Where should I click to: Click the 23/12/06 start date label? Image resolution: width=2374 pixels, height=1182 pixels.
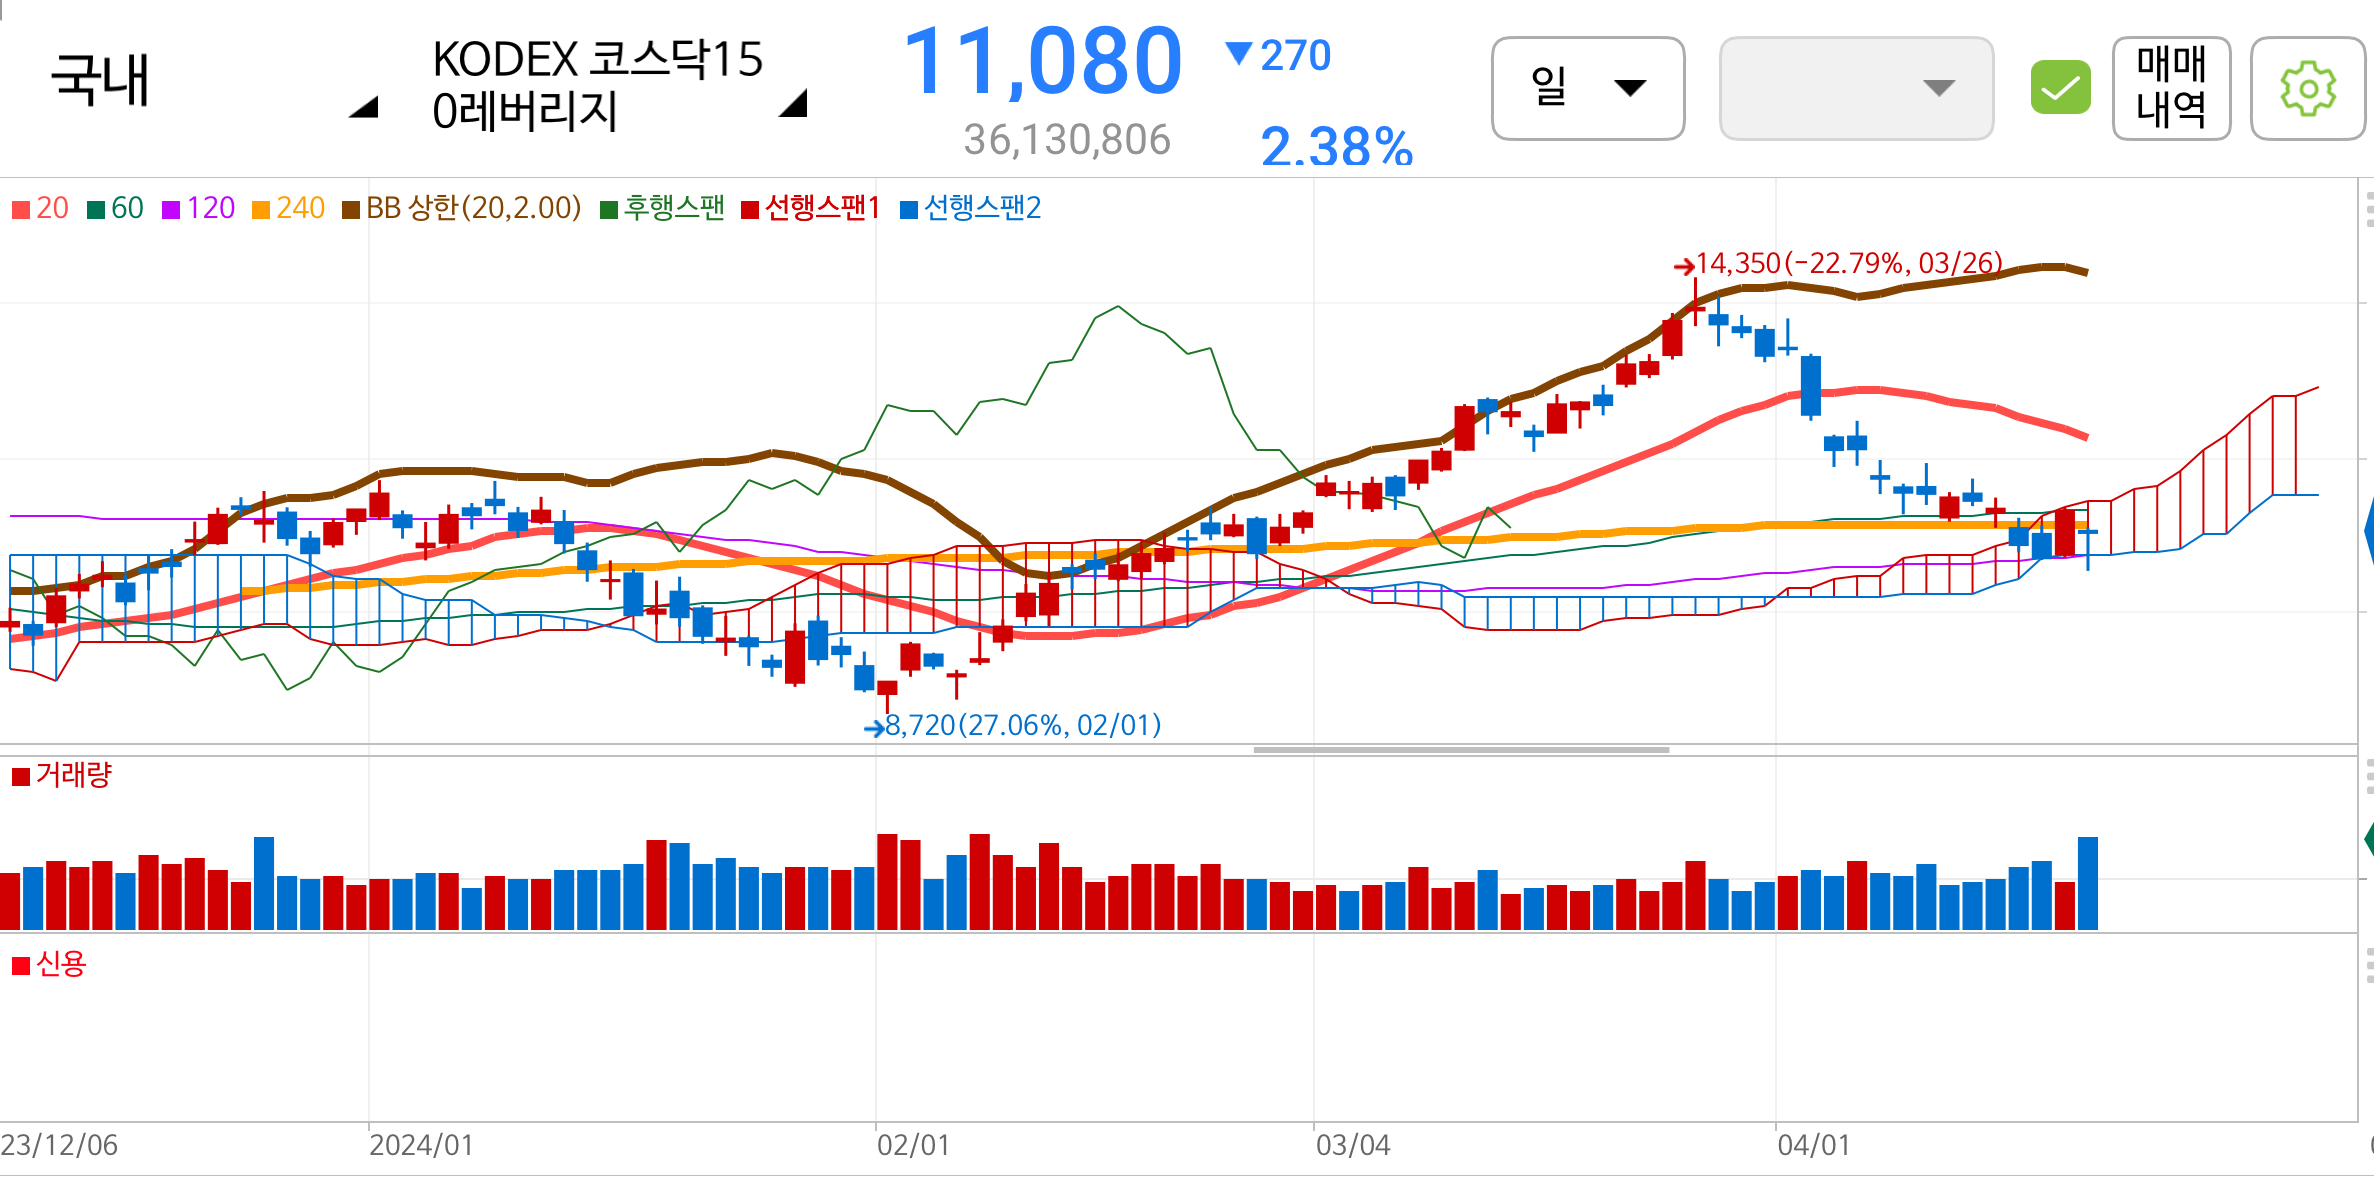(x=59, y=1145)
